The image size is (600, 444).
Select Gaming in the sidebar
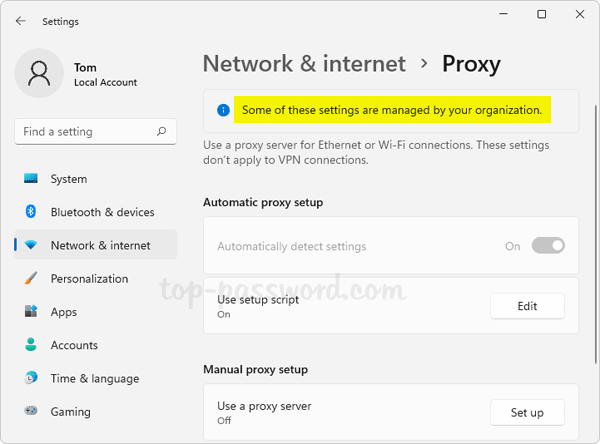[x=70, y=411]
